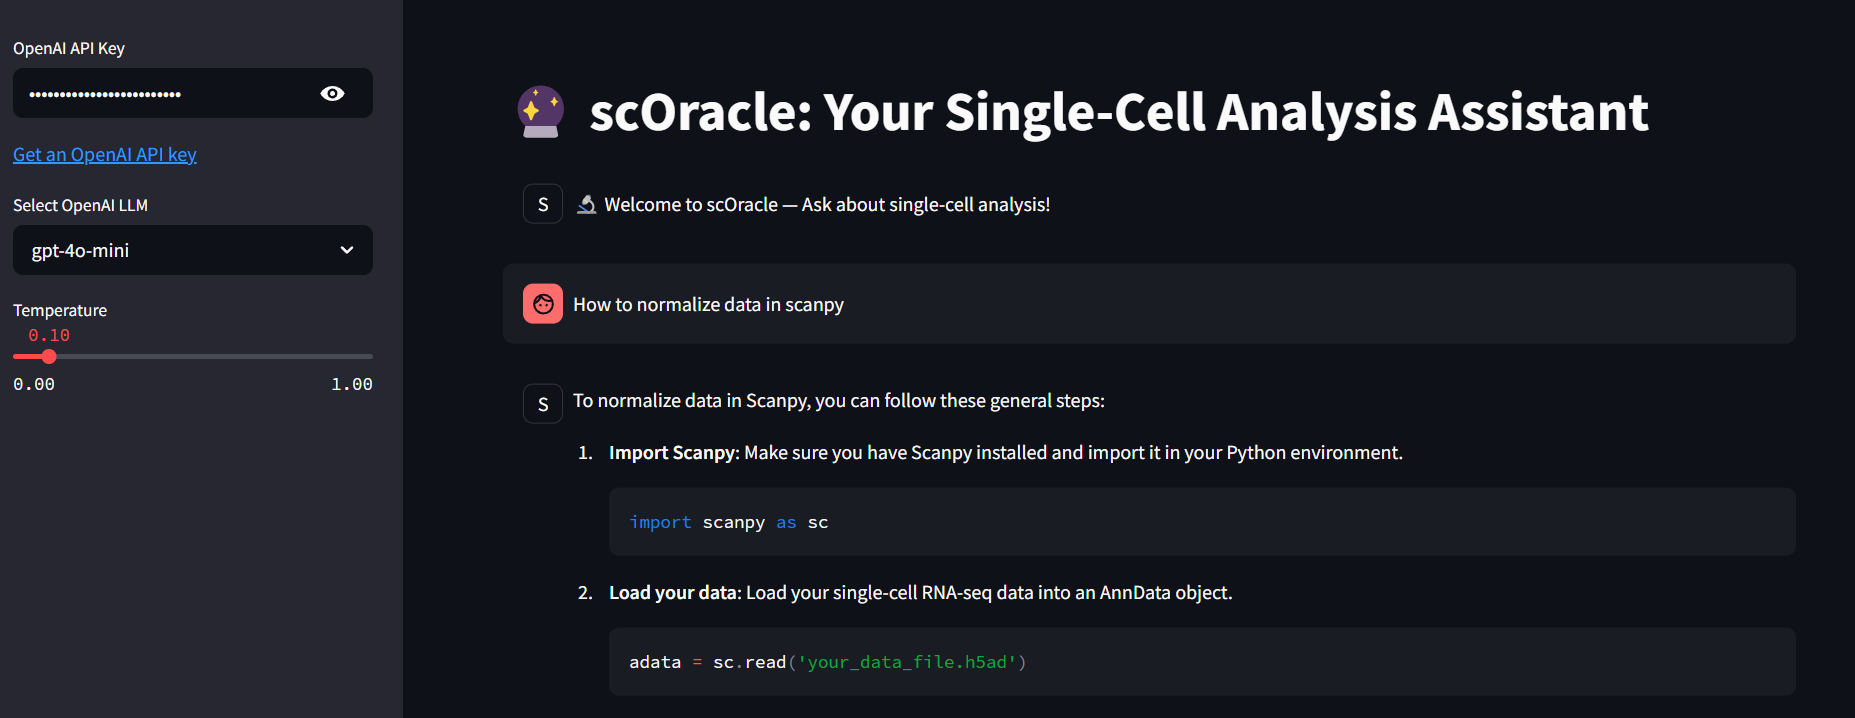This screenshot has width=1855, height=718.
Task: Click the red user avatar icon
Action: tap(543, 304)
